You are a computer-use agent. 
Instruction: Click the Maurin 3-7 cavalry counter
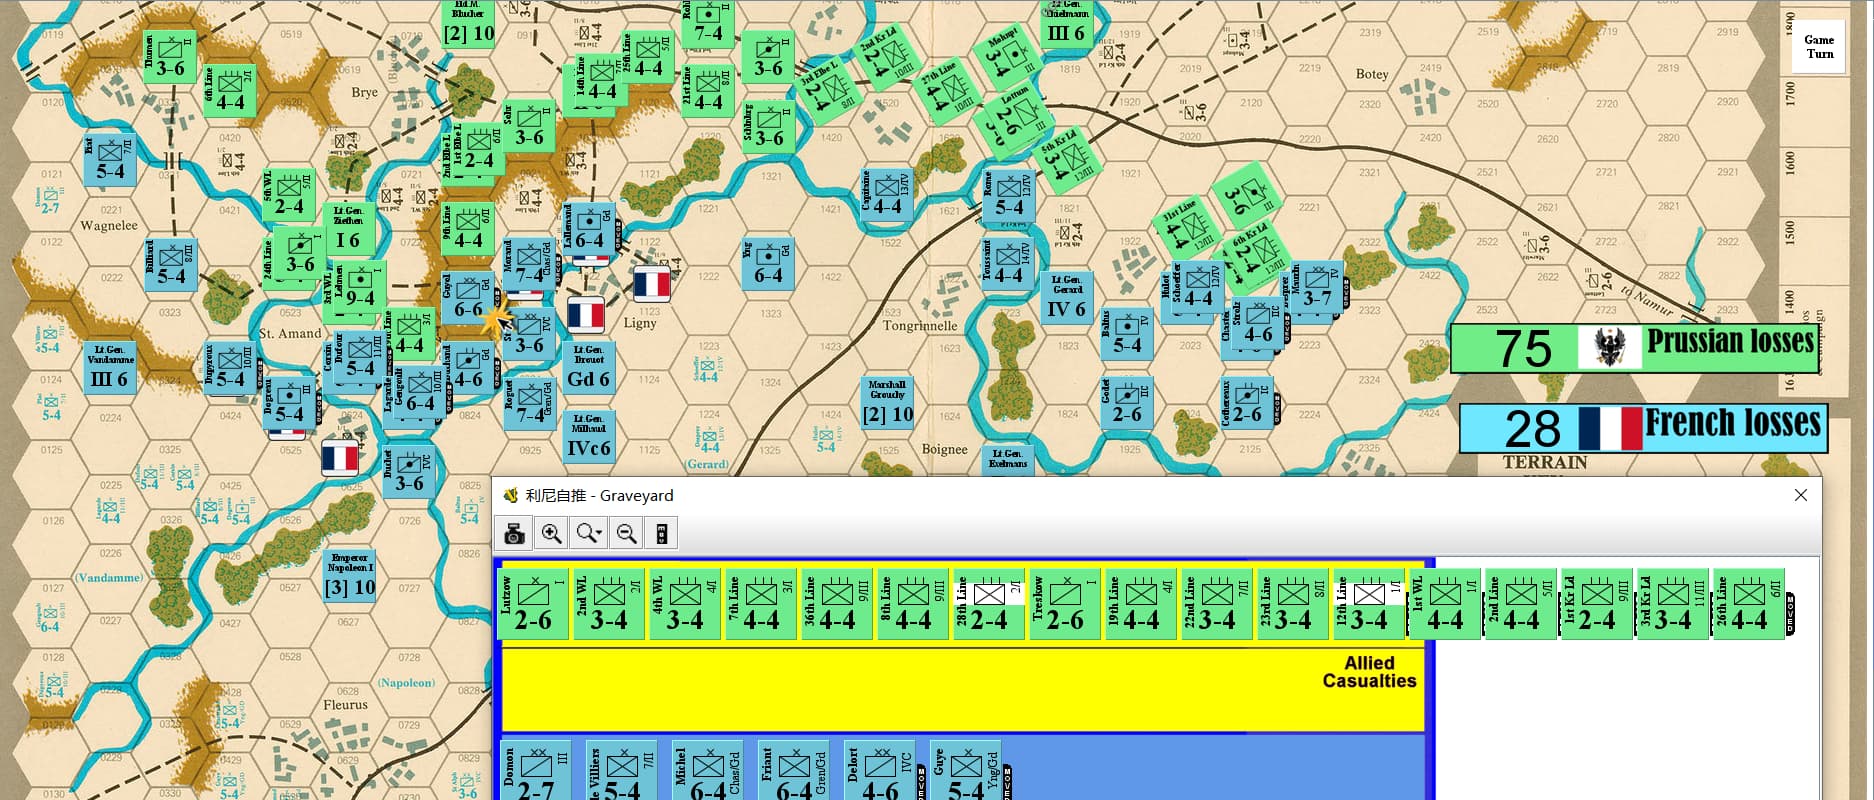(x=1315, y=288)
